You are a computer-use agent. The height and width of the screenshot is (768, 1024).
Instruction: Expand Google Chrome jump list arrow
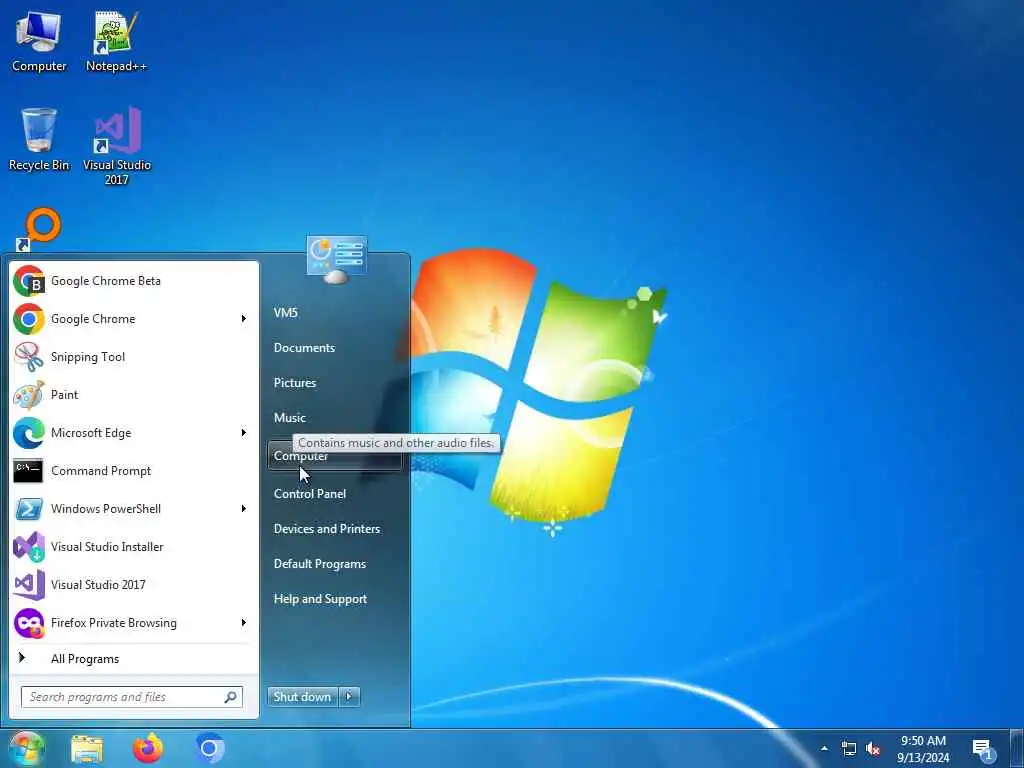244,319
